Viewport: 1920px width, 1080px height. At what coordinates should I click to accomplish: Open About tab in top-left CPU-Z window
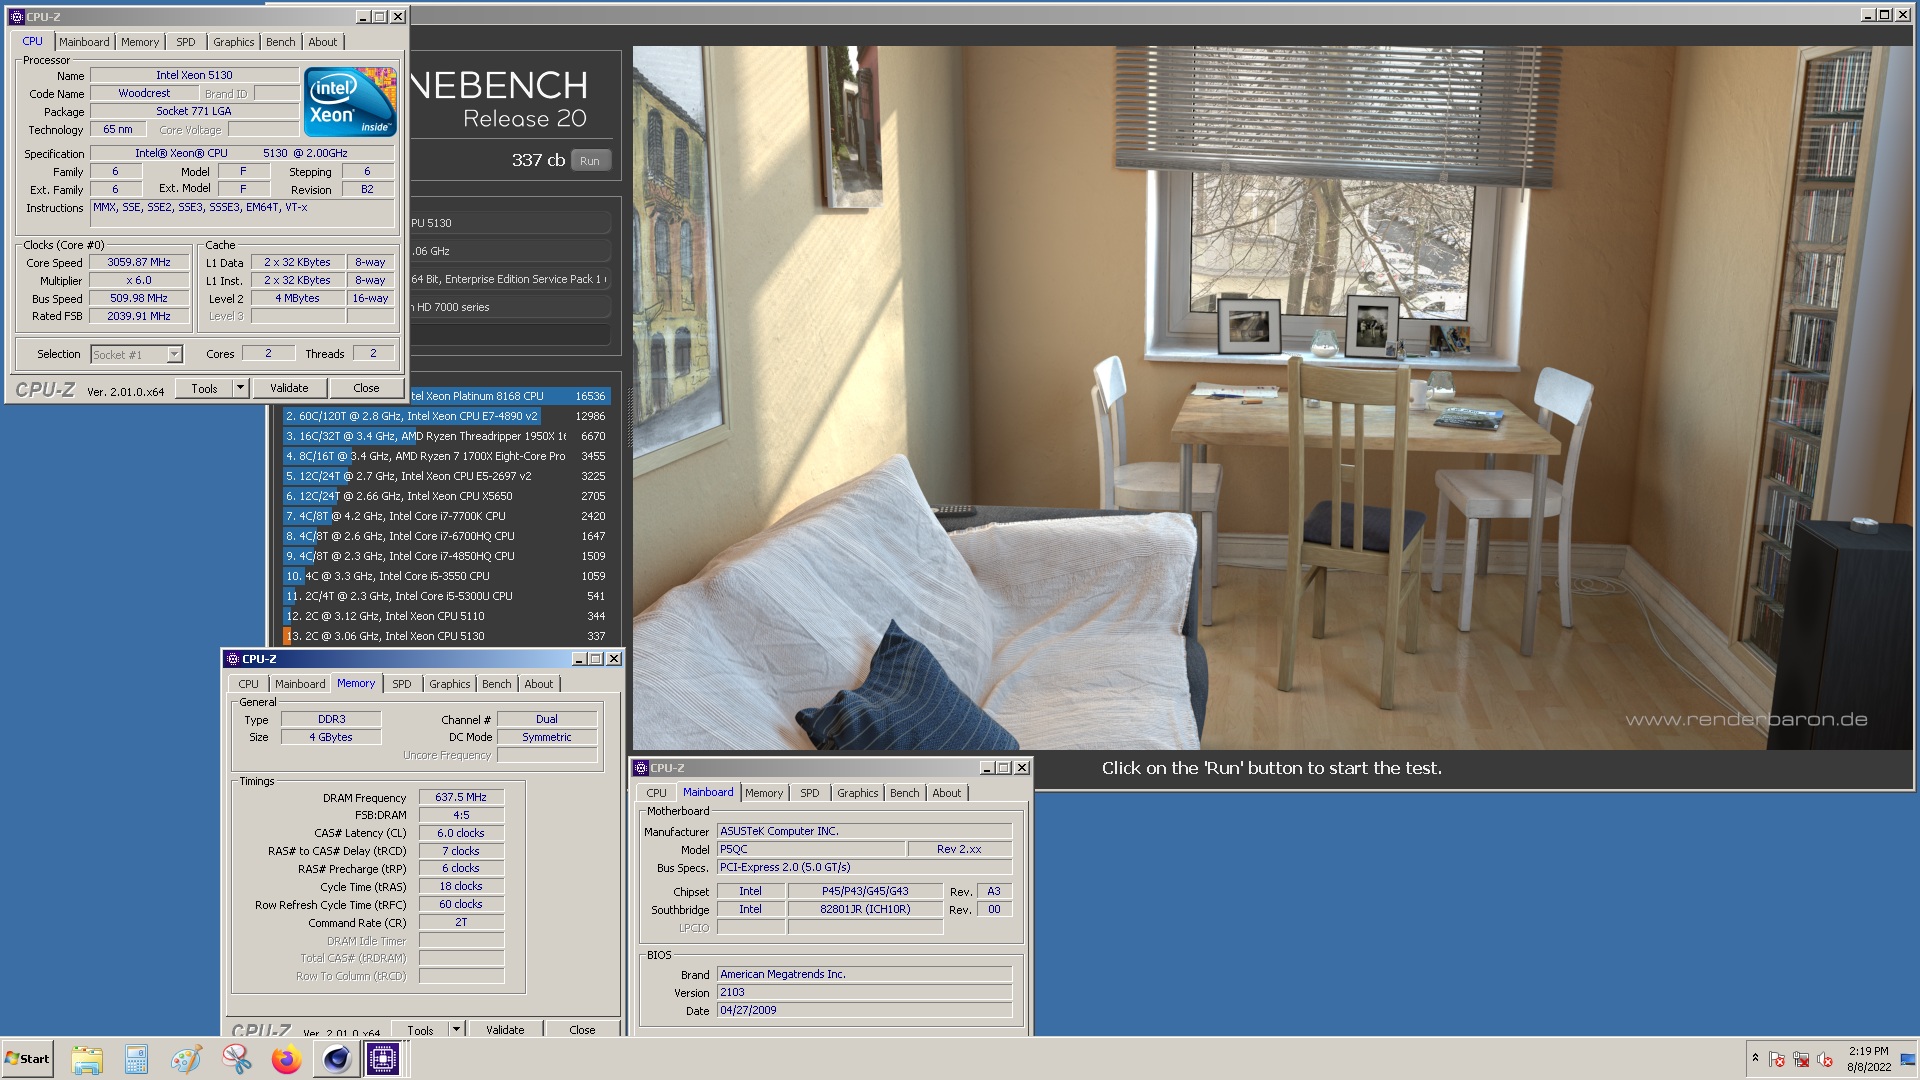(x=323, y=42)
